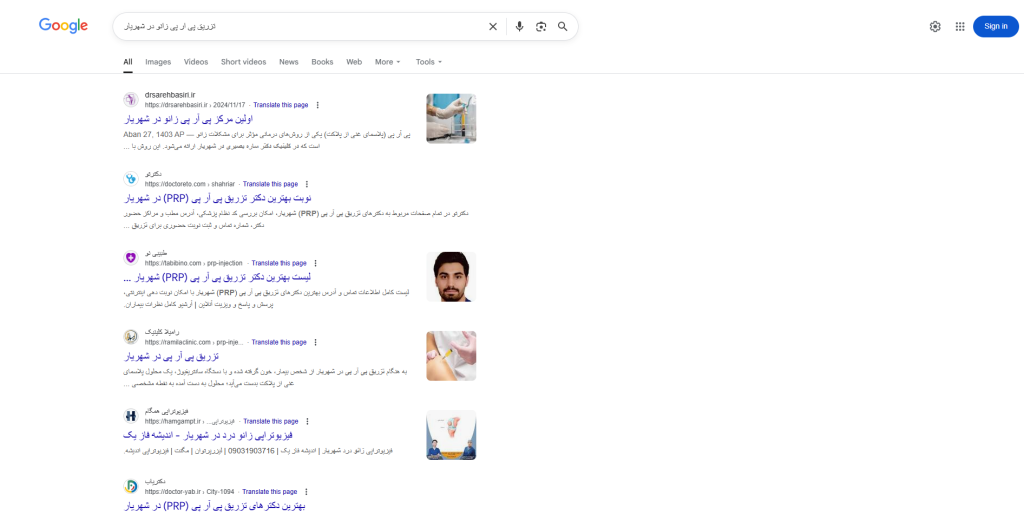This screenshot has width=1024, height=514.
Task: Open three-dot menu for tabibino.com result
Action: [x=315, y=263]
